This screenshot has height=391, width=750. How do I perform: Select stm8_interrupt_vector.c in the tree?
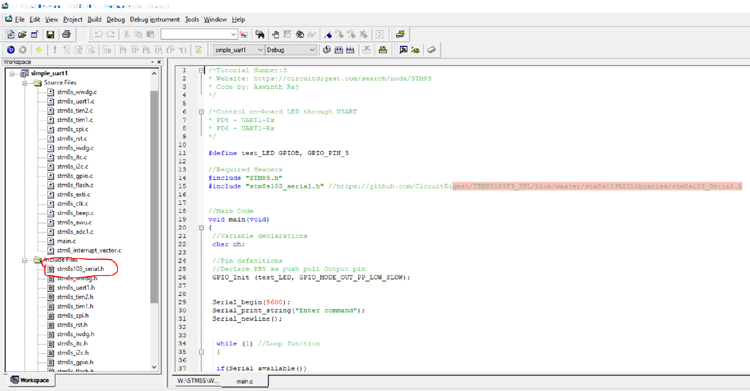click(89, 250)
